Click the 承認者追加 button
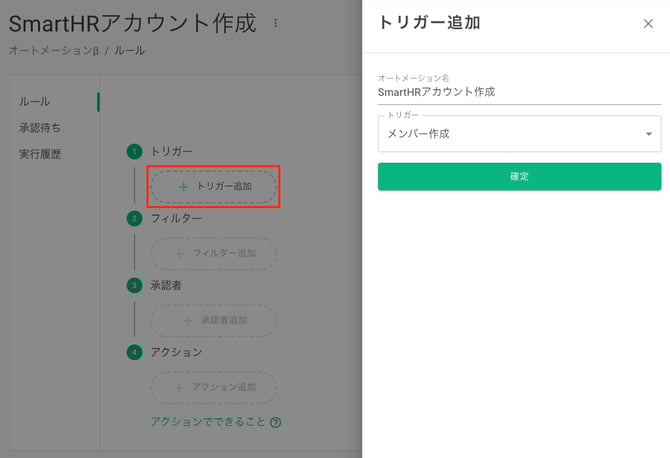 tap(213, 320)
